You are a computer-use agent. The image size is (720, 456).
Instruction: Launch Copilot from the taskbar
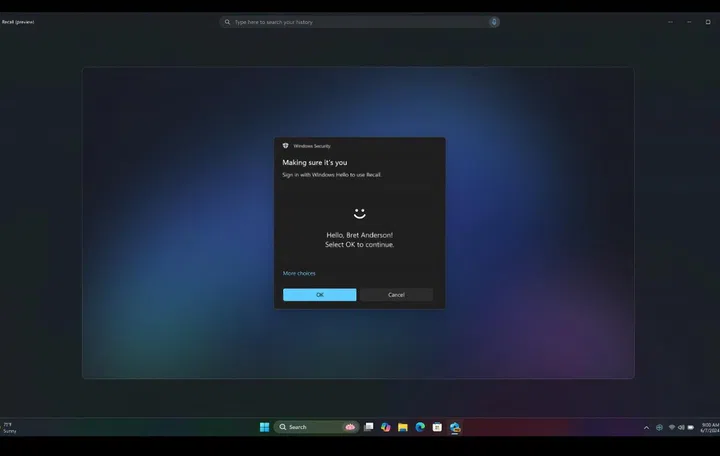(x=386, y=427)
